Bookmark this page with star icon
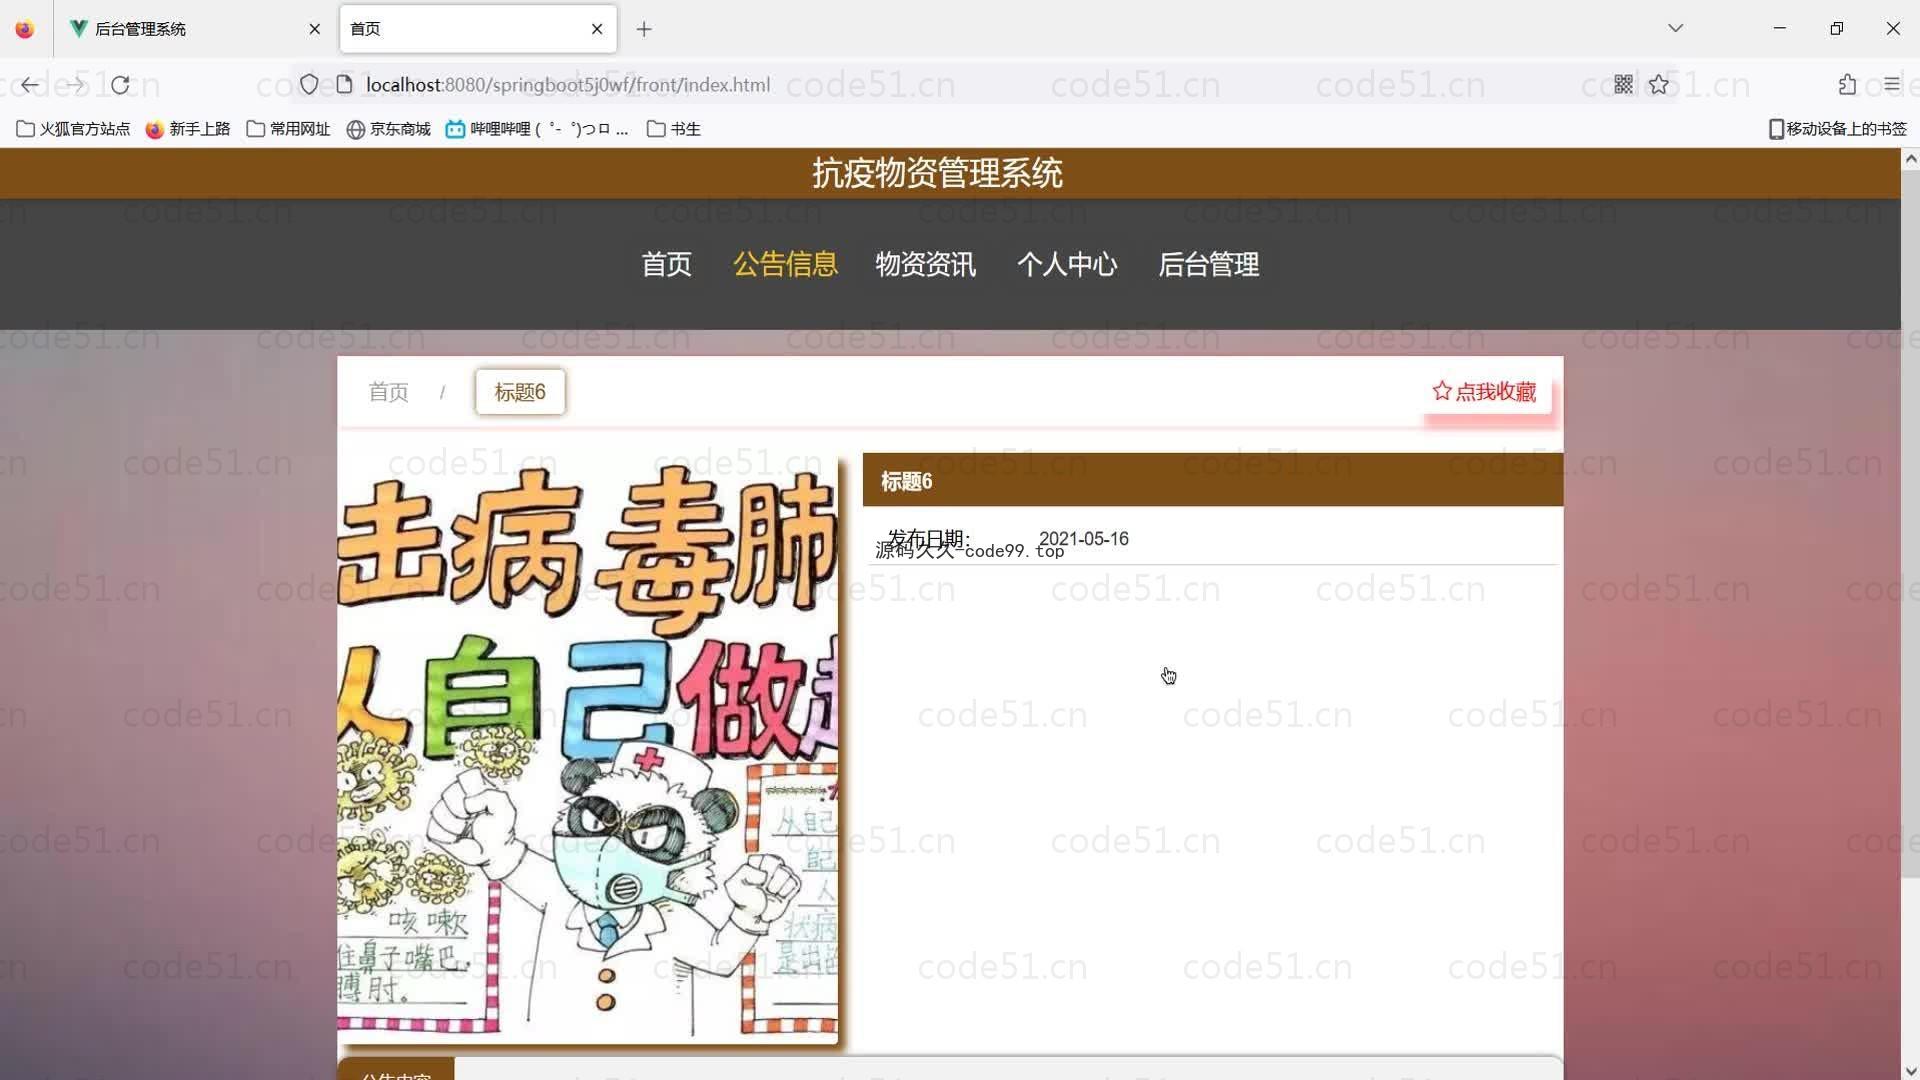The width and height of the screenshot is (1920, 1080). (x=1659, y=85)
